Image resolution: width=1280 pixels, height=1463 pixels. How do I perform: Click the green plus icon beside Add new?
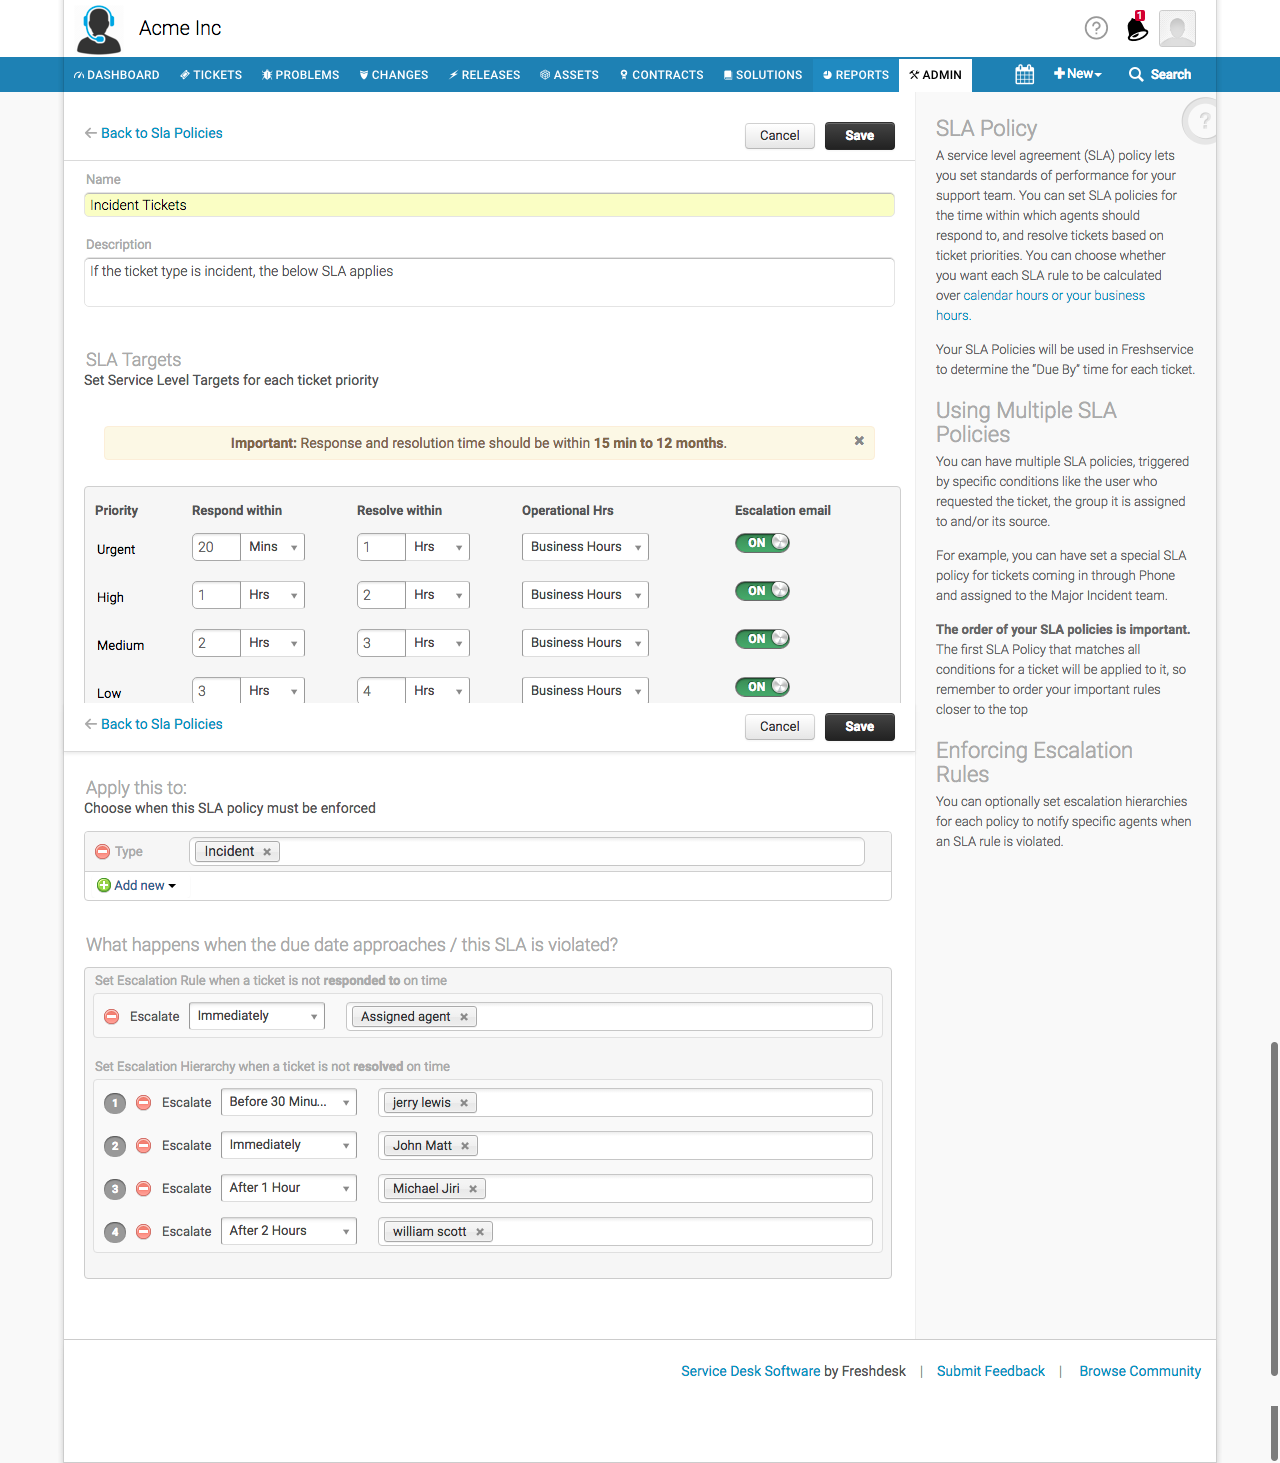coord(103,885)
